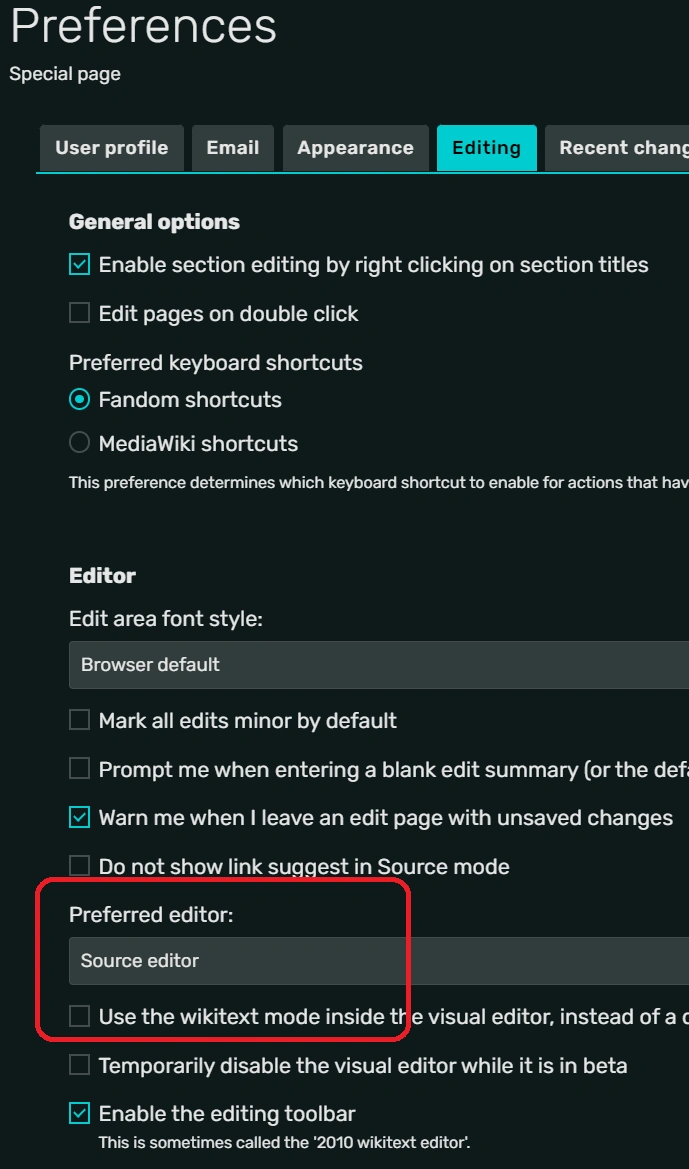Image resolution: width=689 pixels, height=1169 pixels.
Task: Uncheck Enable the editing toolbar
Action: [x=78, y=1112]
